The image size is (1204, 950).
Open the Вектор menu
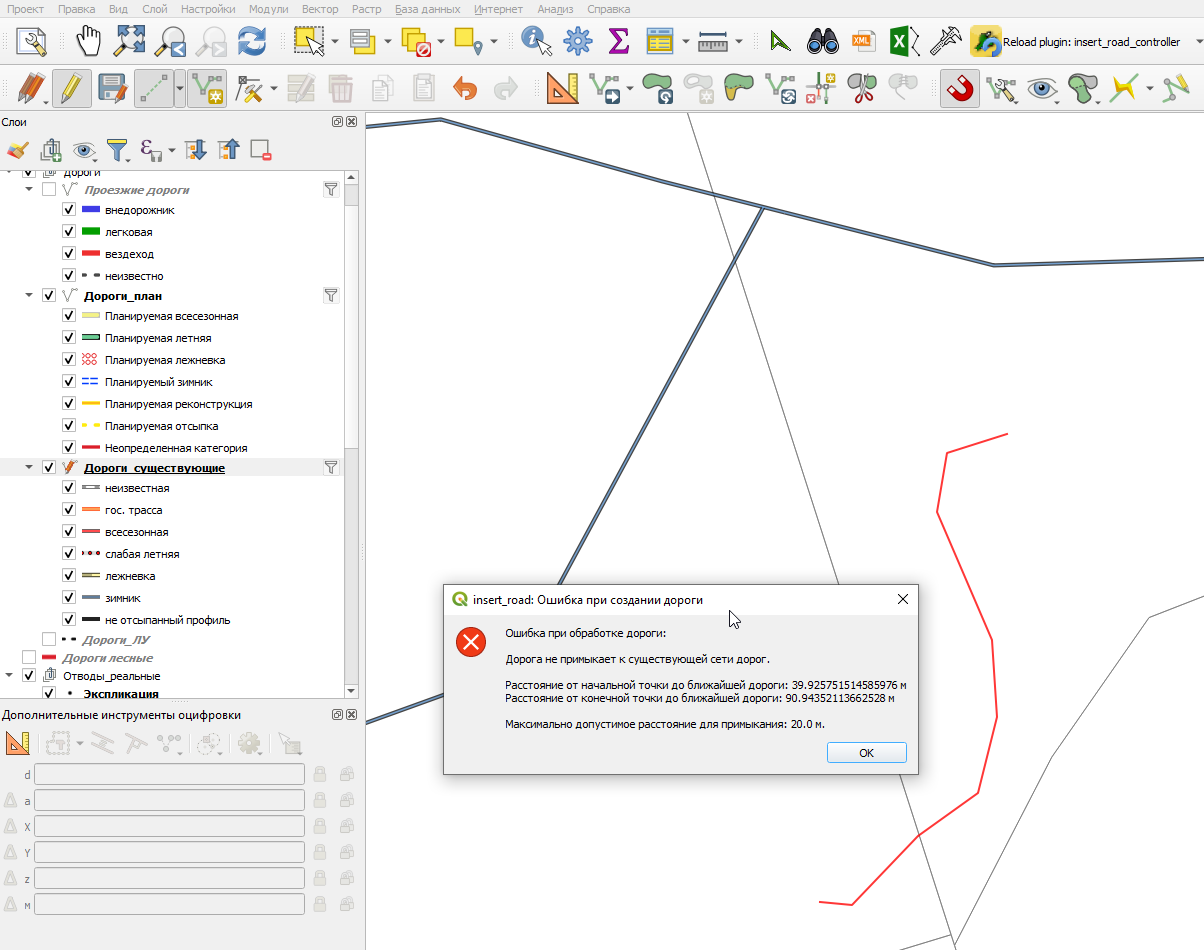point(320,9)
